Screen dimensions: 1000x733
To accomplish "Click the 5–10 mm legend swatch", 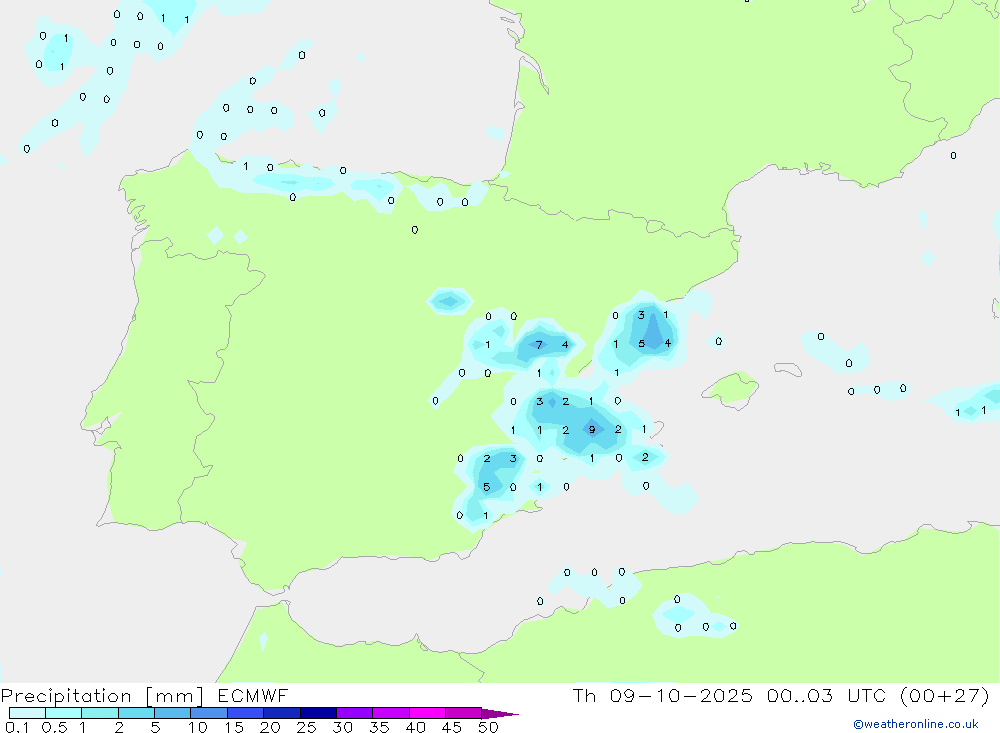I will [x=173, y=713].
